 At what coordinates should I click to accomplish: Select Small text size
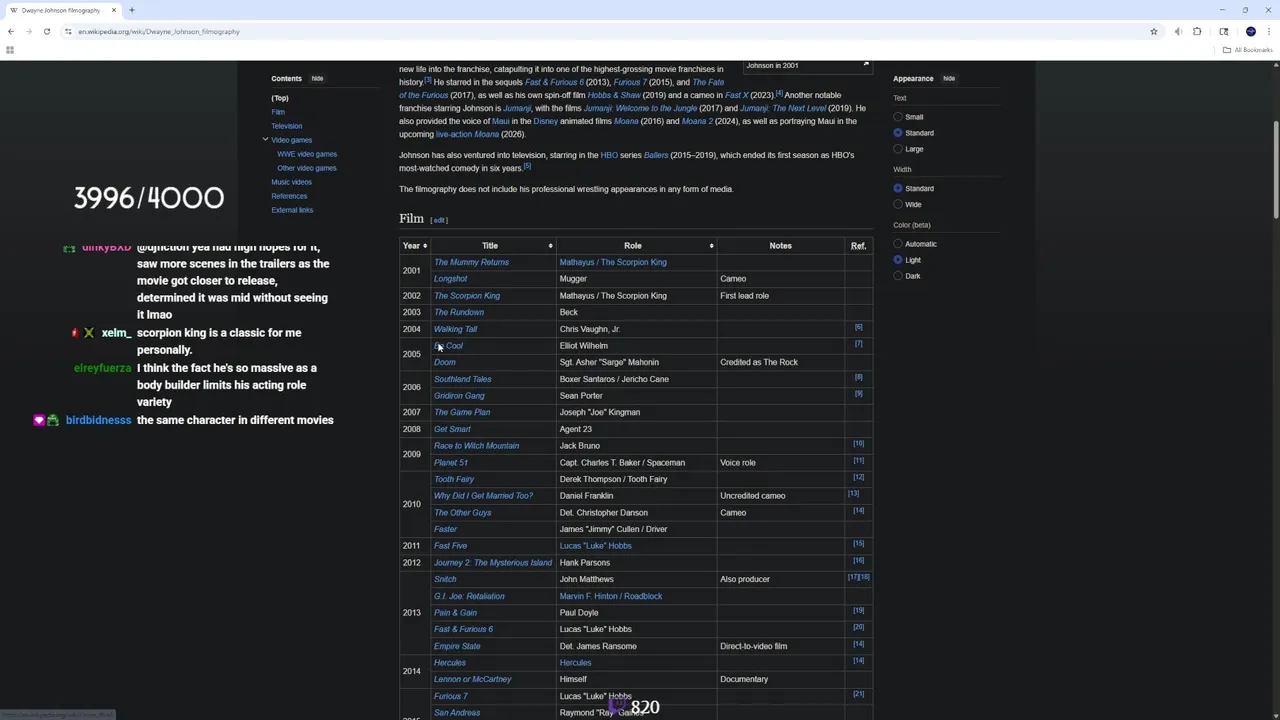(898, 117)
